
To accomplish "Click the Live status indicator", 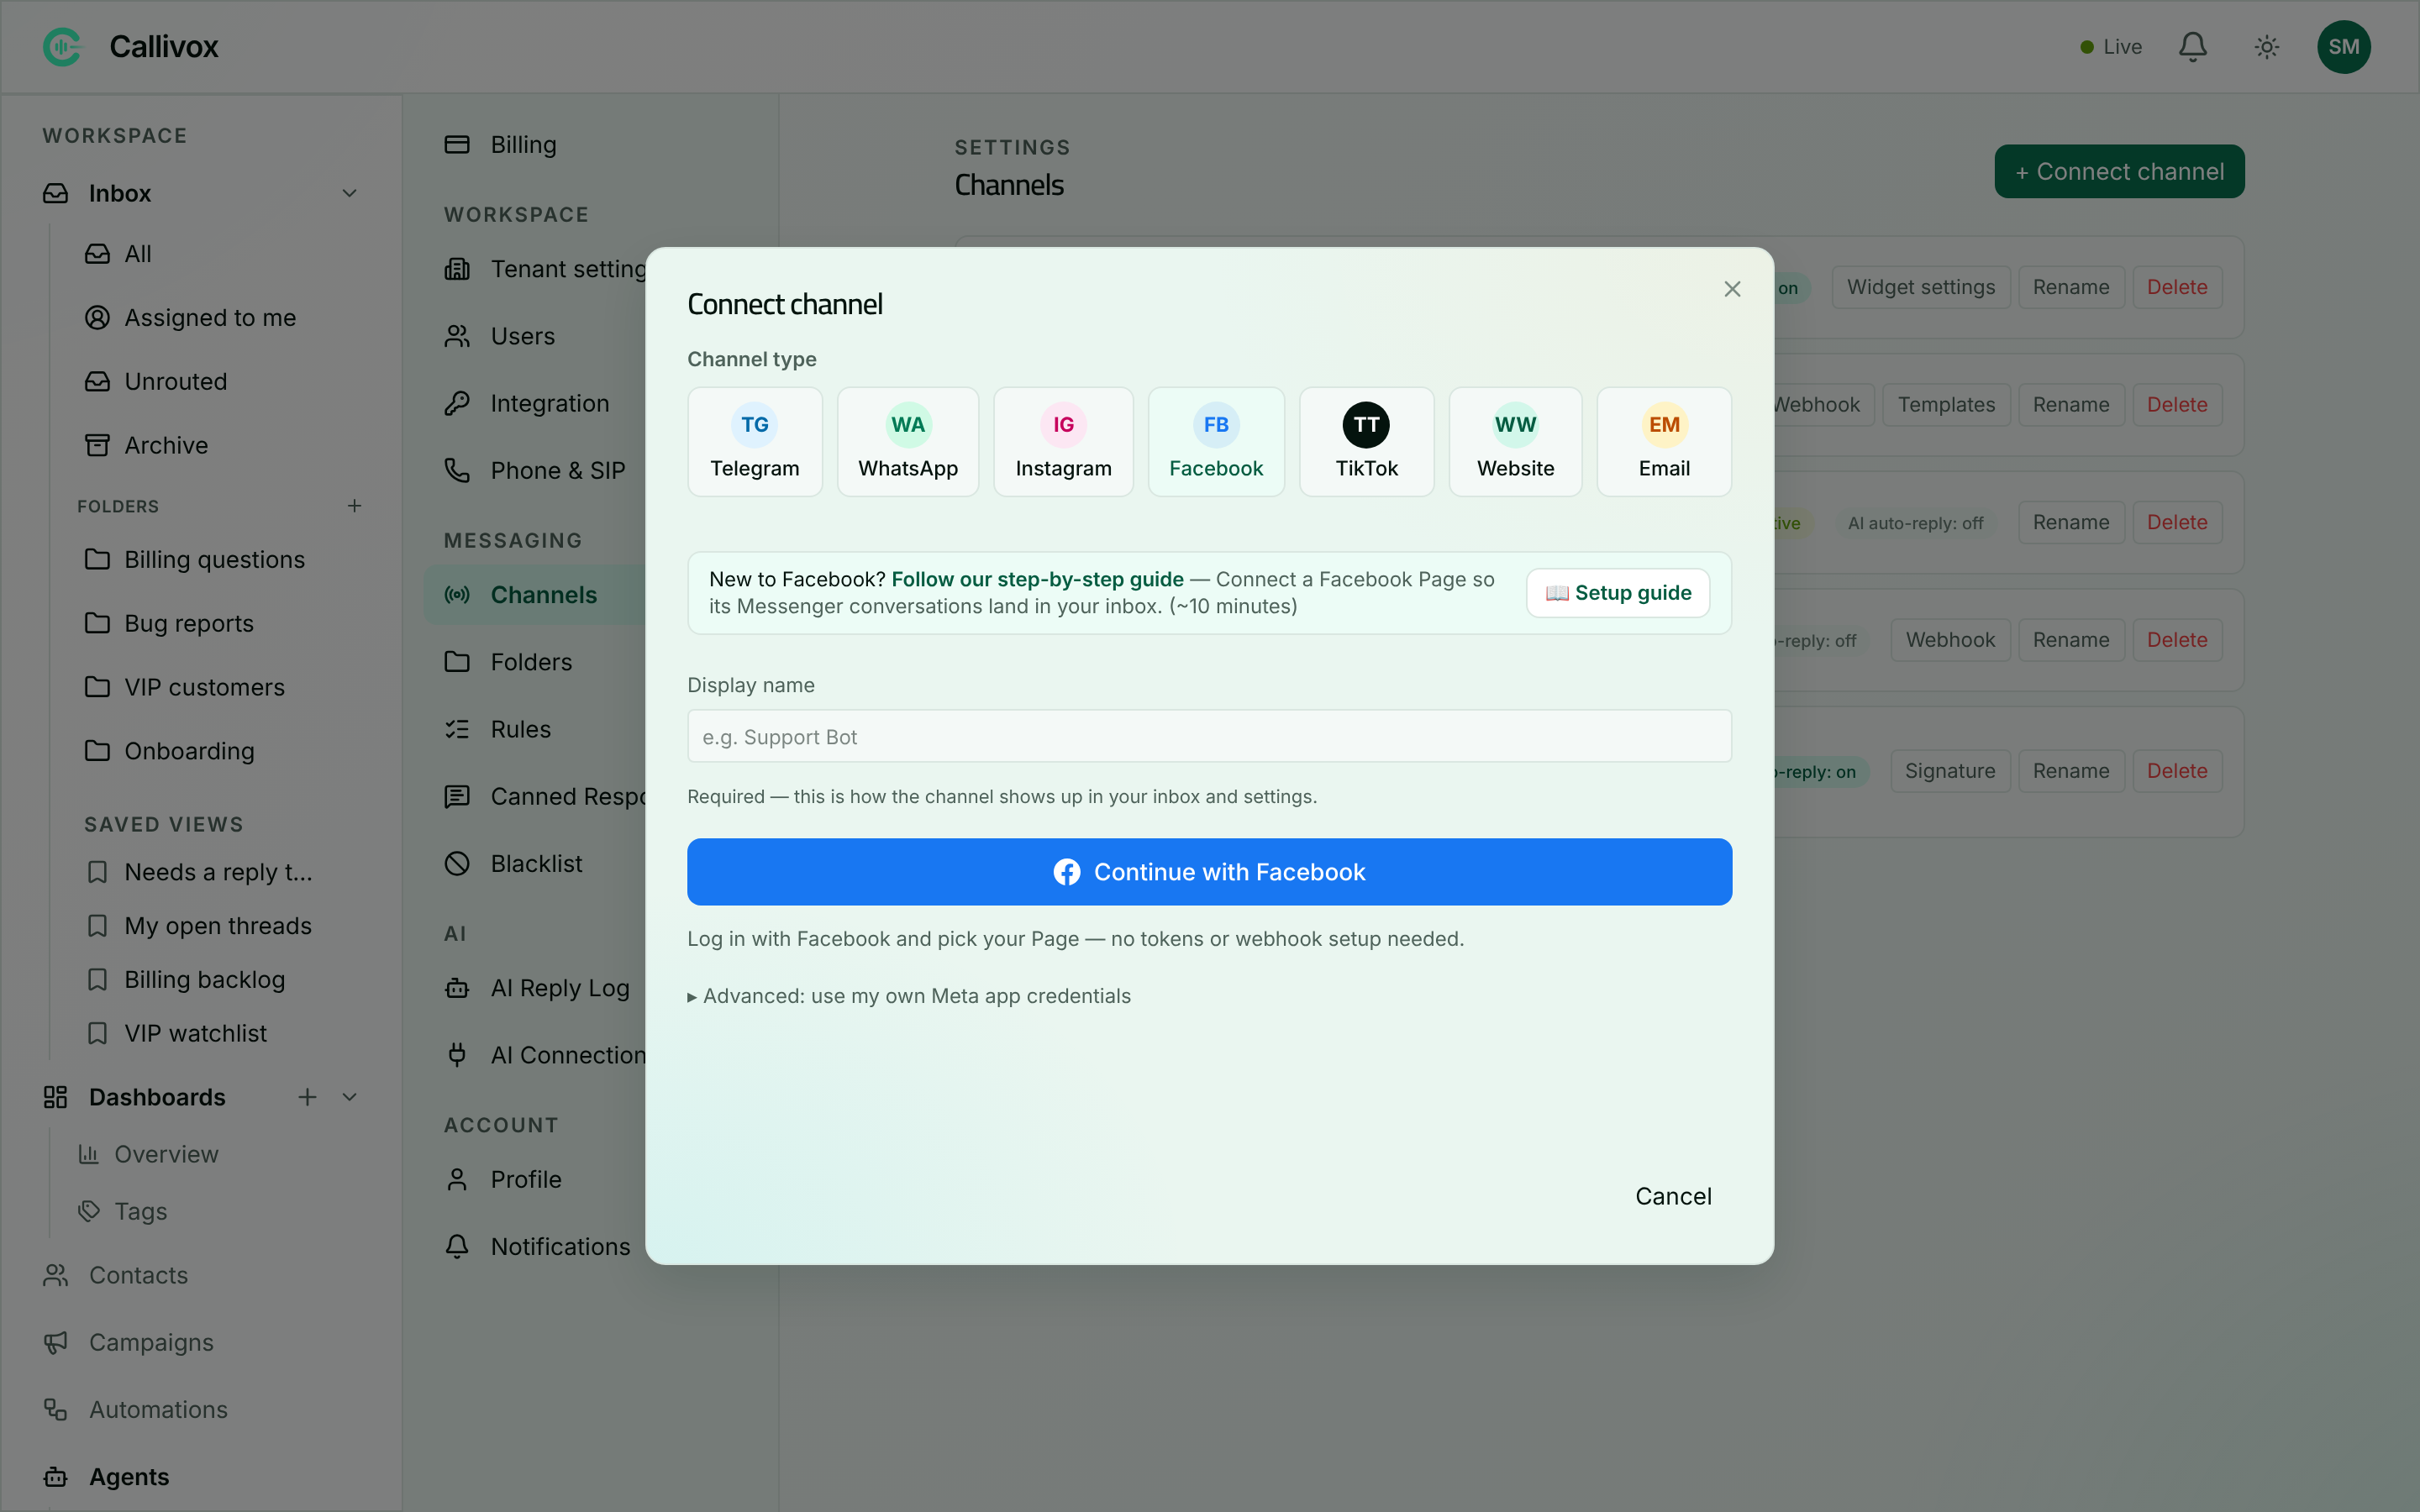I will [2110, 47].
